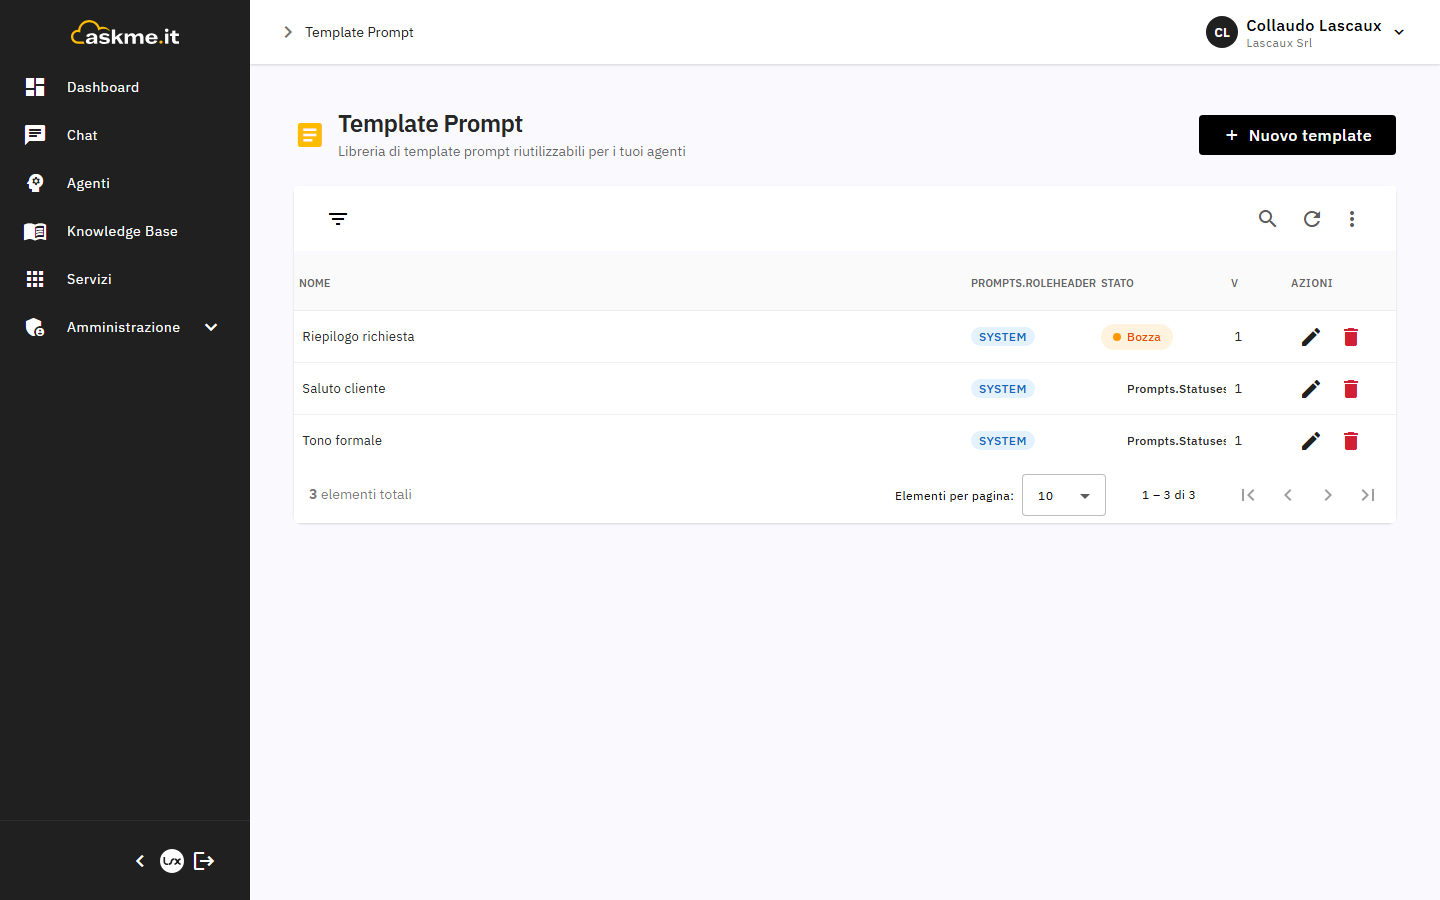Click the Knowledge Base book icon
This screenshot has width=1440, height=900.
click(35, 231)
